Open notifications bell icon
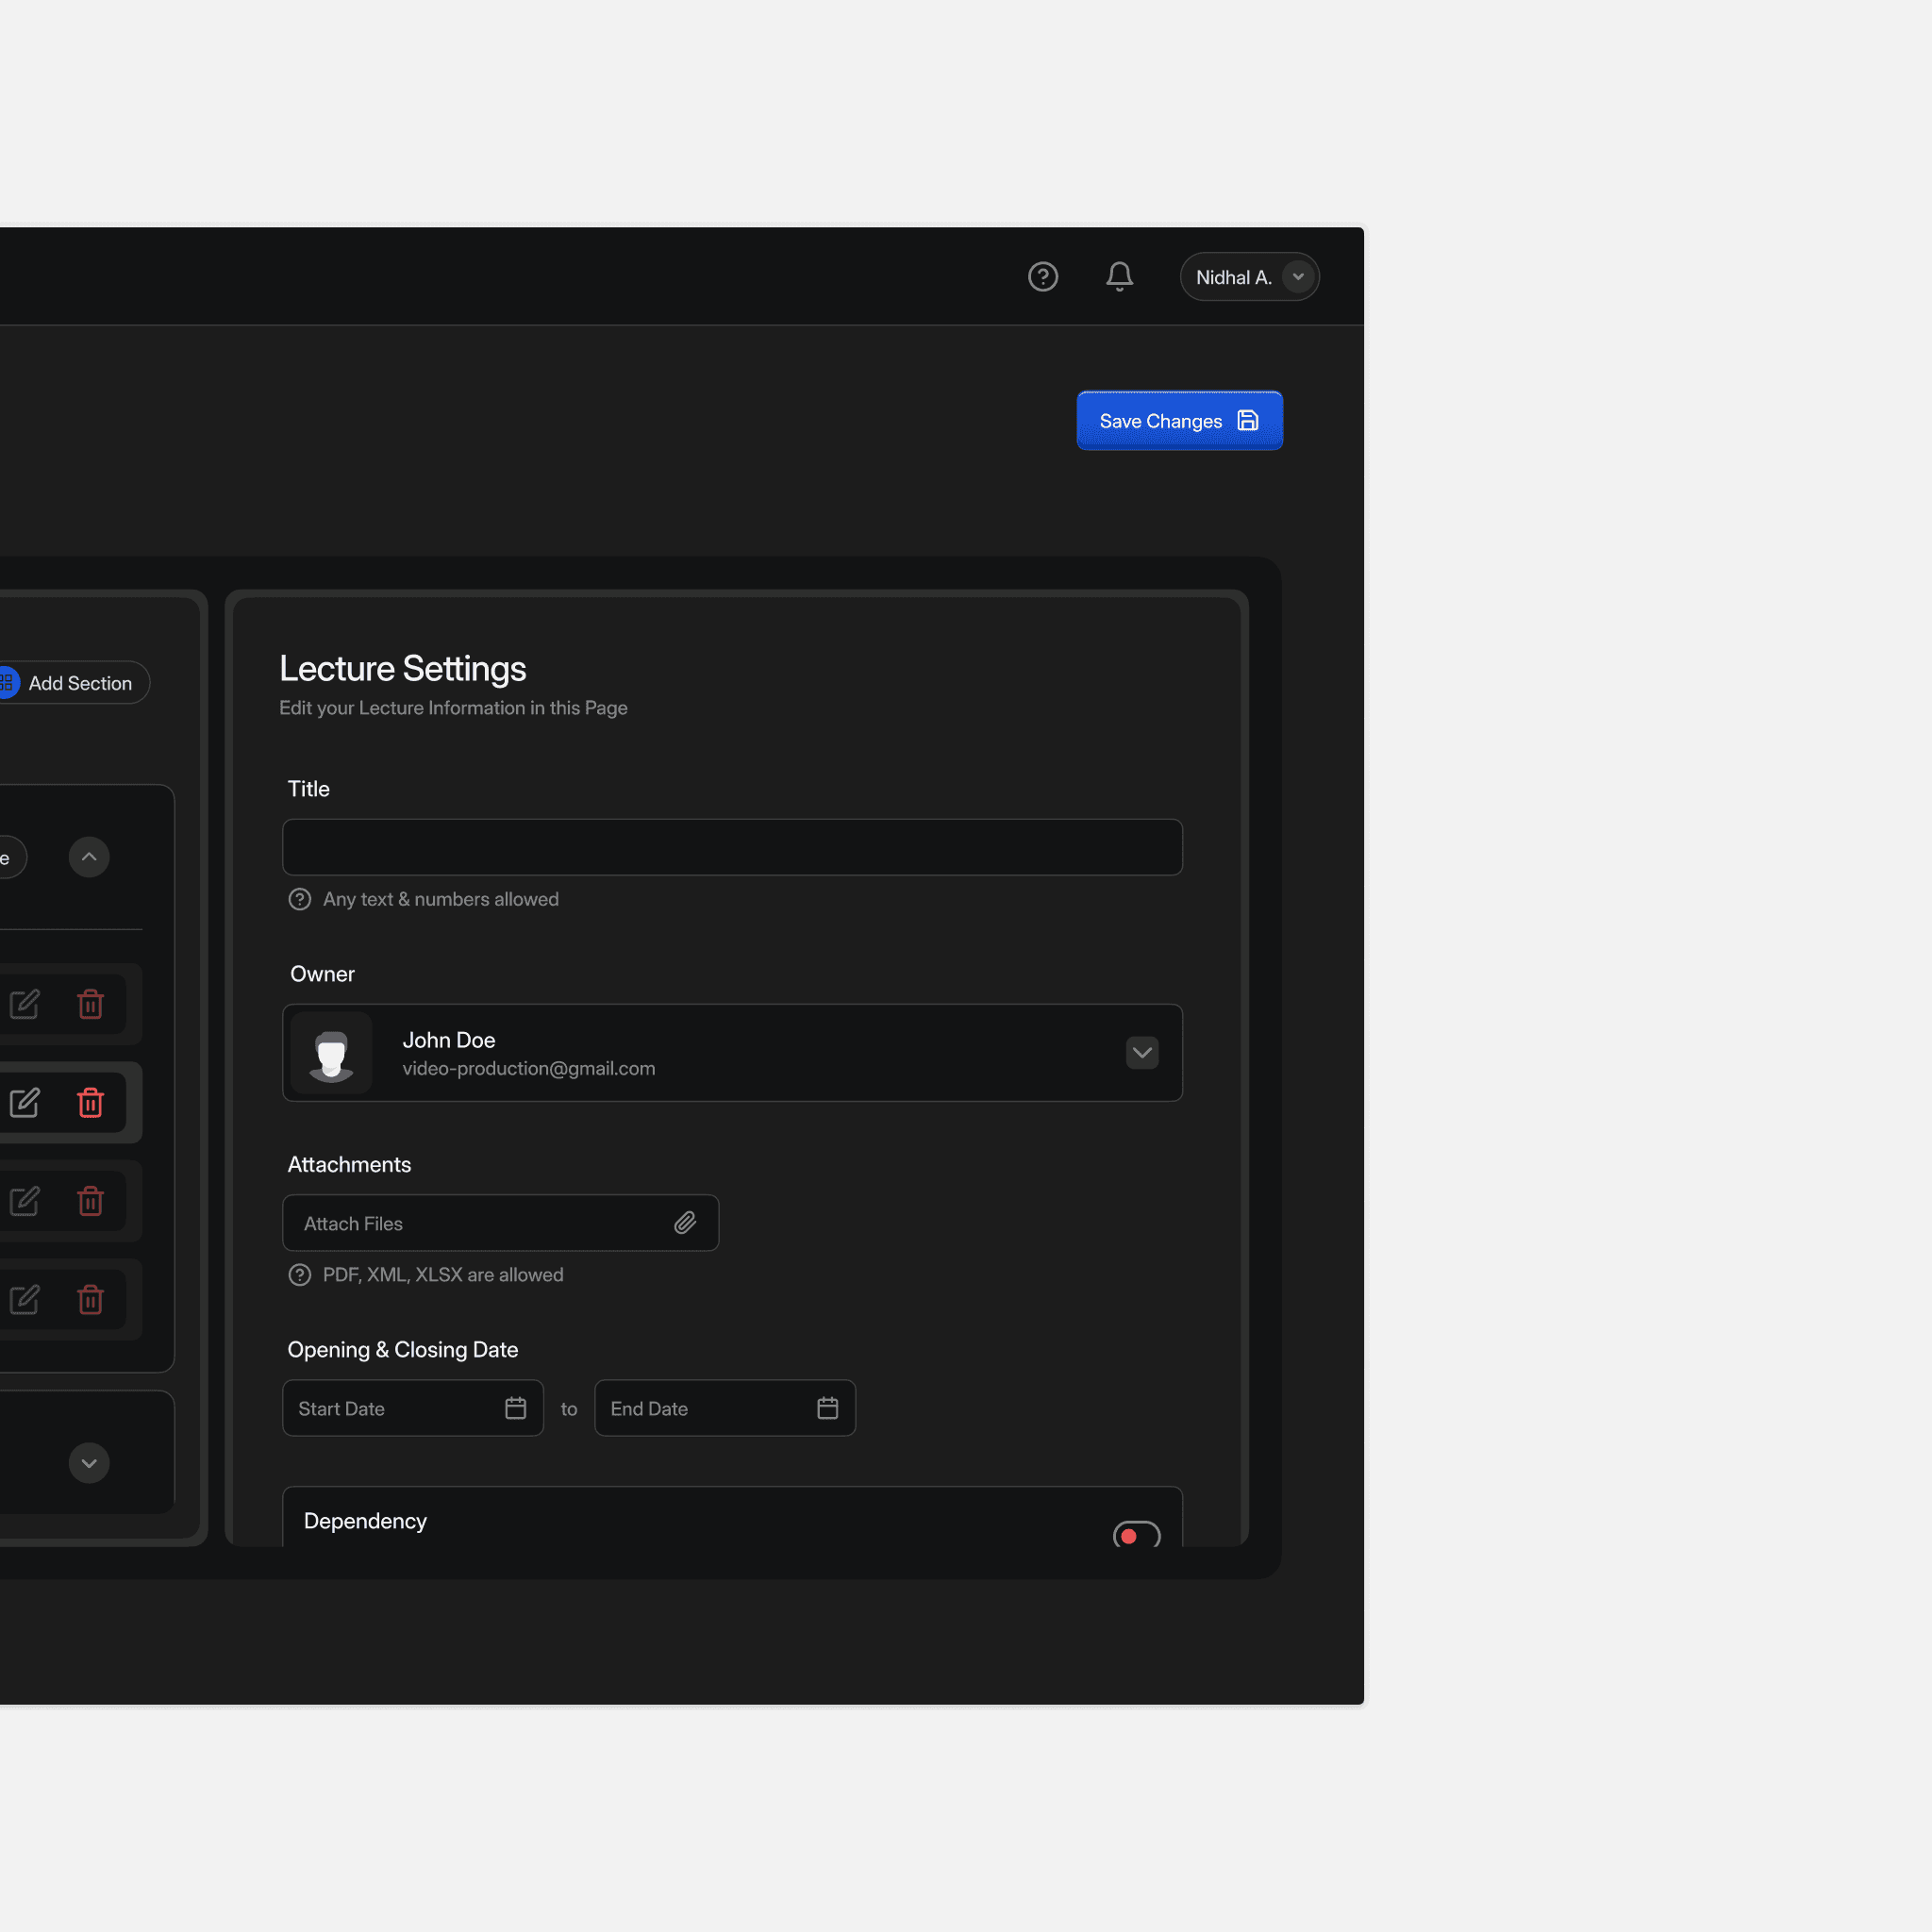The image size is (1932, 1932). coord(1119,277)
